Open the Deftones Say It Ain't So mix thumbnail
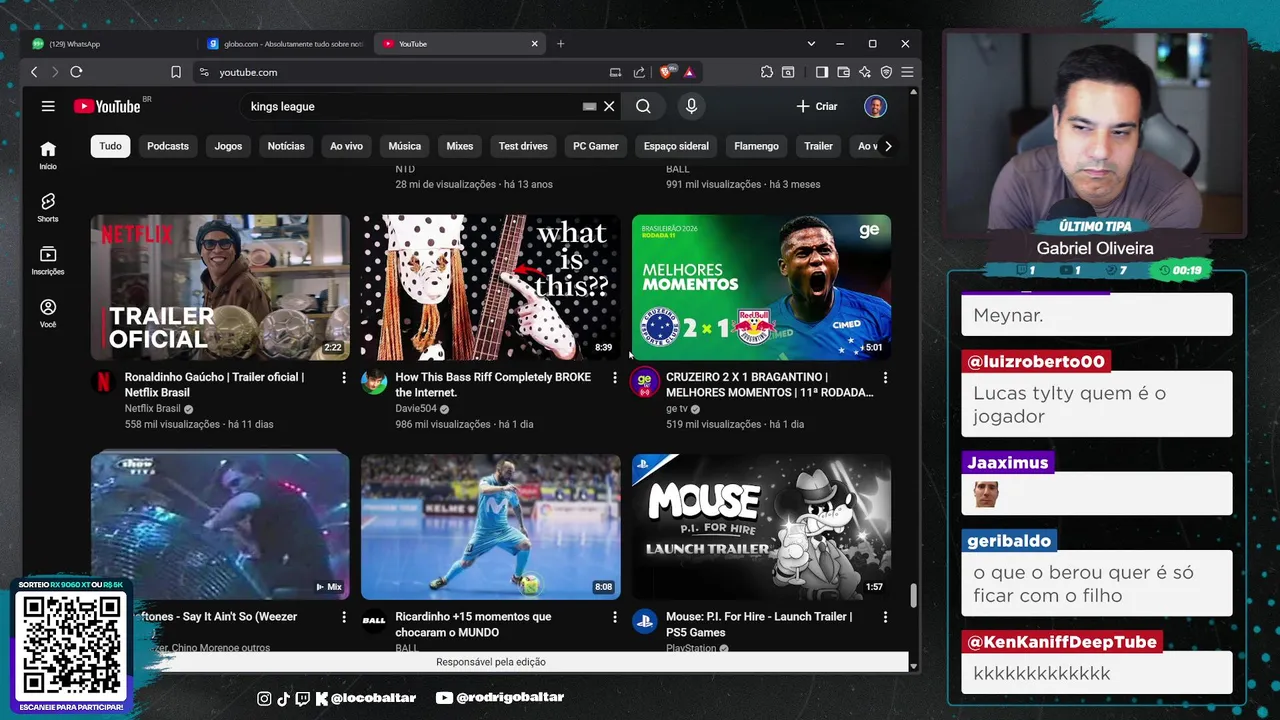 coord(220,527)
